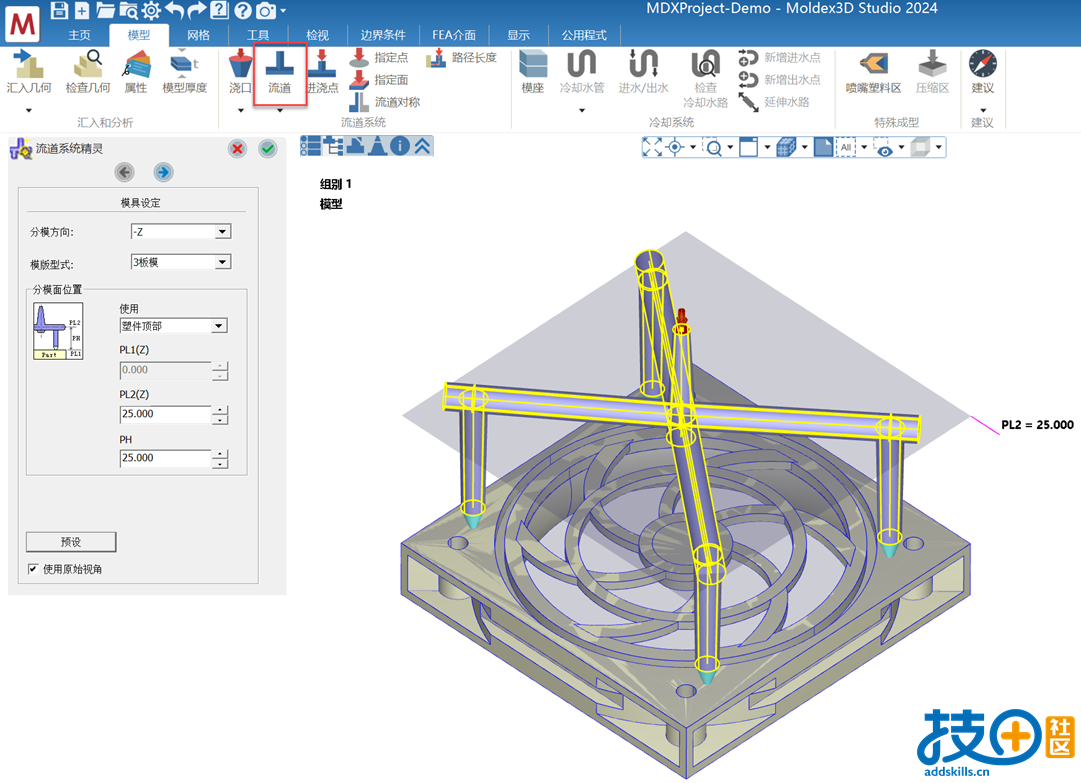Image resolution: width=1081 pixels, height=783 pixels.
Task: Open the 属性 attributes tool
Action: 136,71
